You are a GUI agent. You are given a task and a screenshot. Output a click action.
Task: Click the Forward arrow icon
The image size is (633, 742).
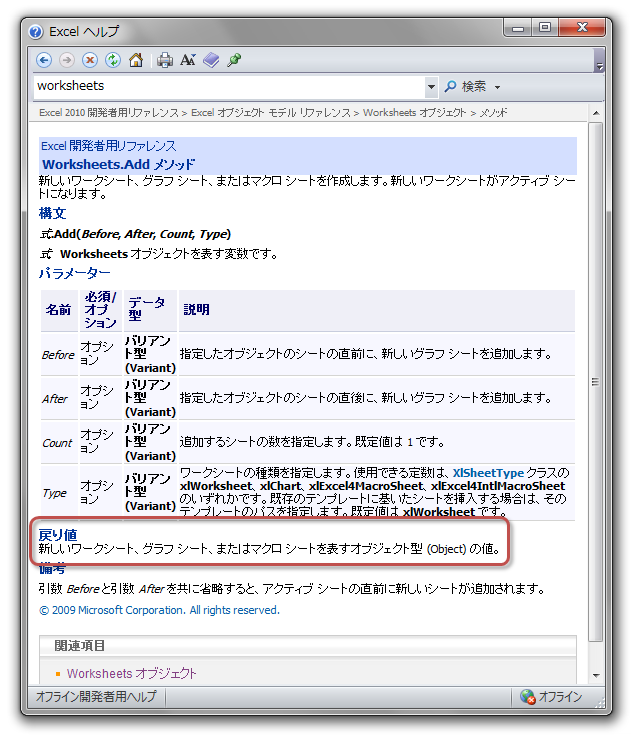(67, 60)
